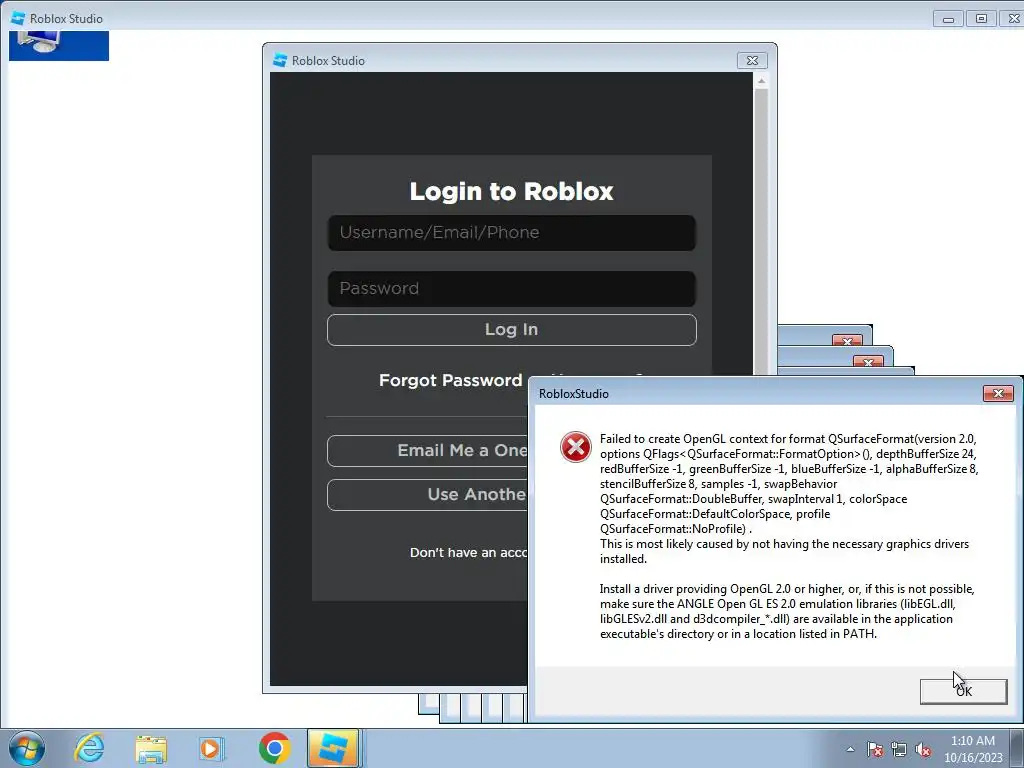The image size is (1024, 768).
Task: Minimize the main Roblox Studio window
Action: click(x=948, y=19)
